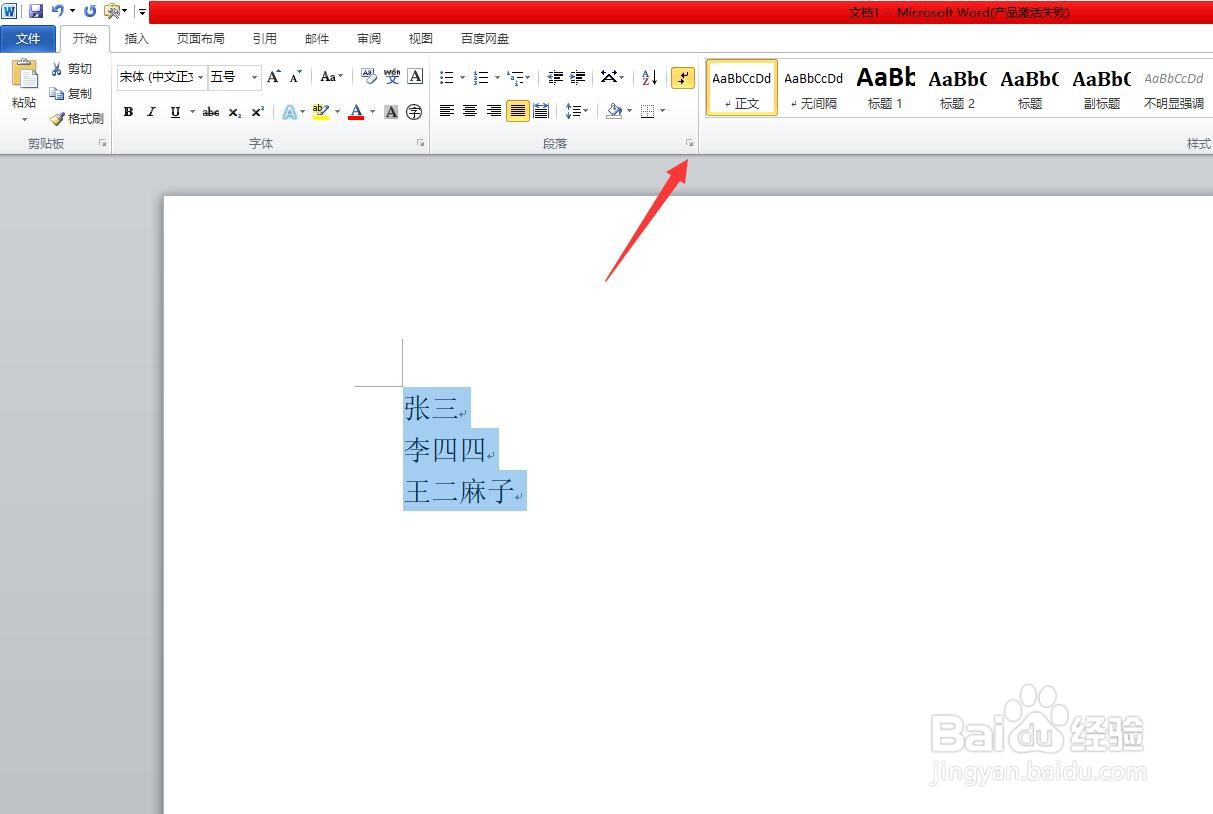Open text effects menu
Screen dimensions: 1213x814
point(291,112)
